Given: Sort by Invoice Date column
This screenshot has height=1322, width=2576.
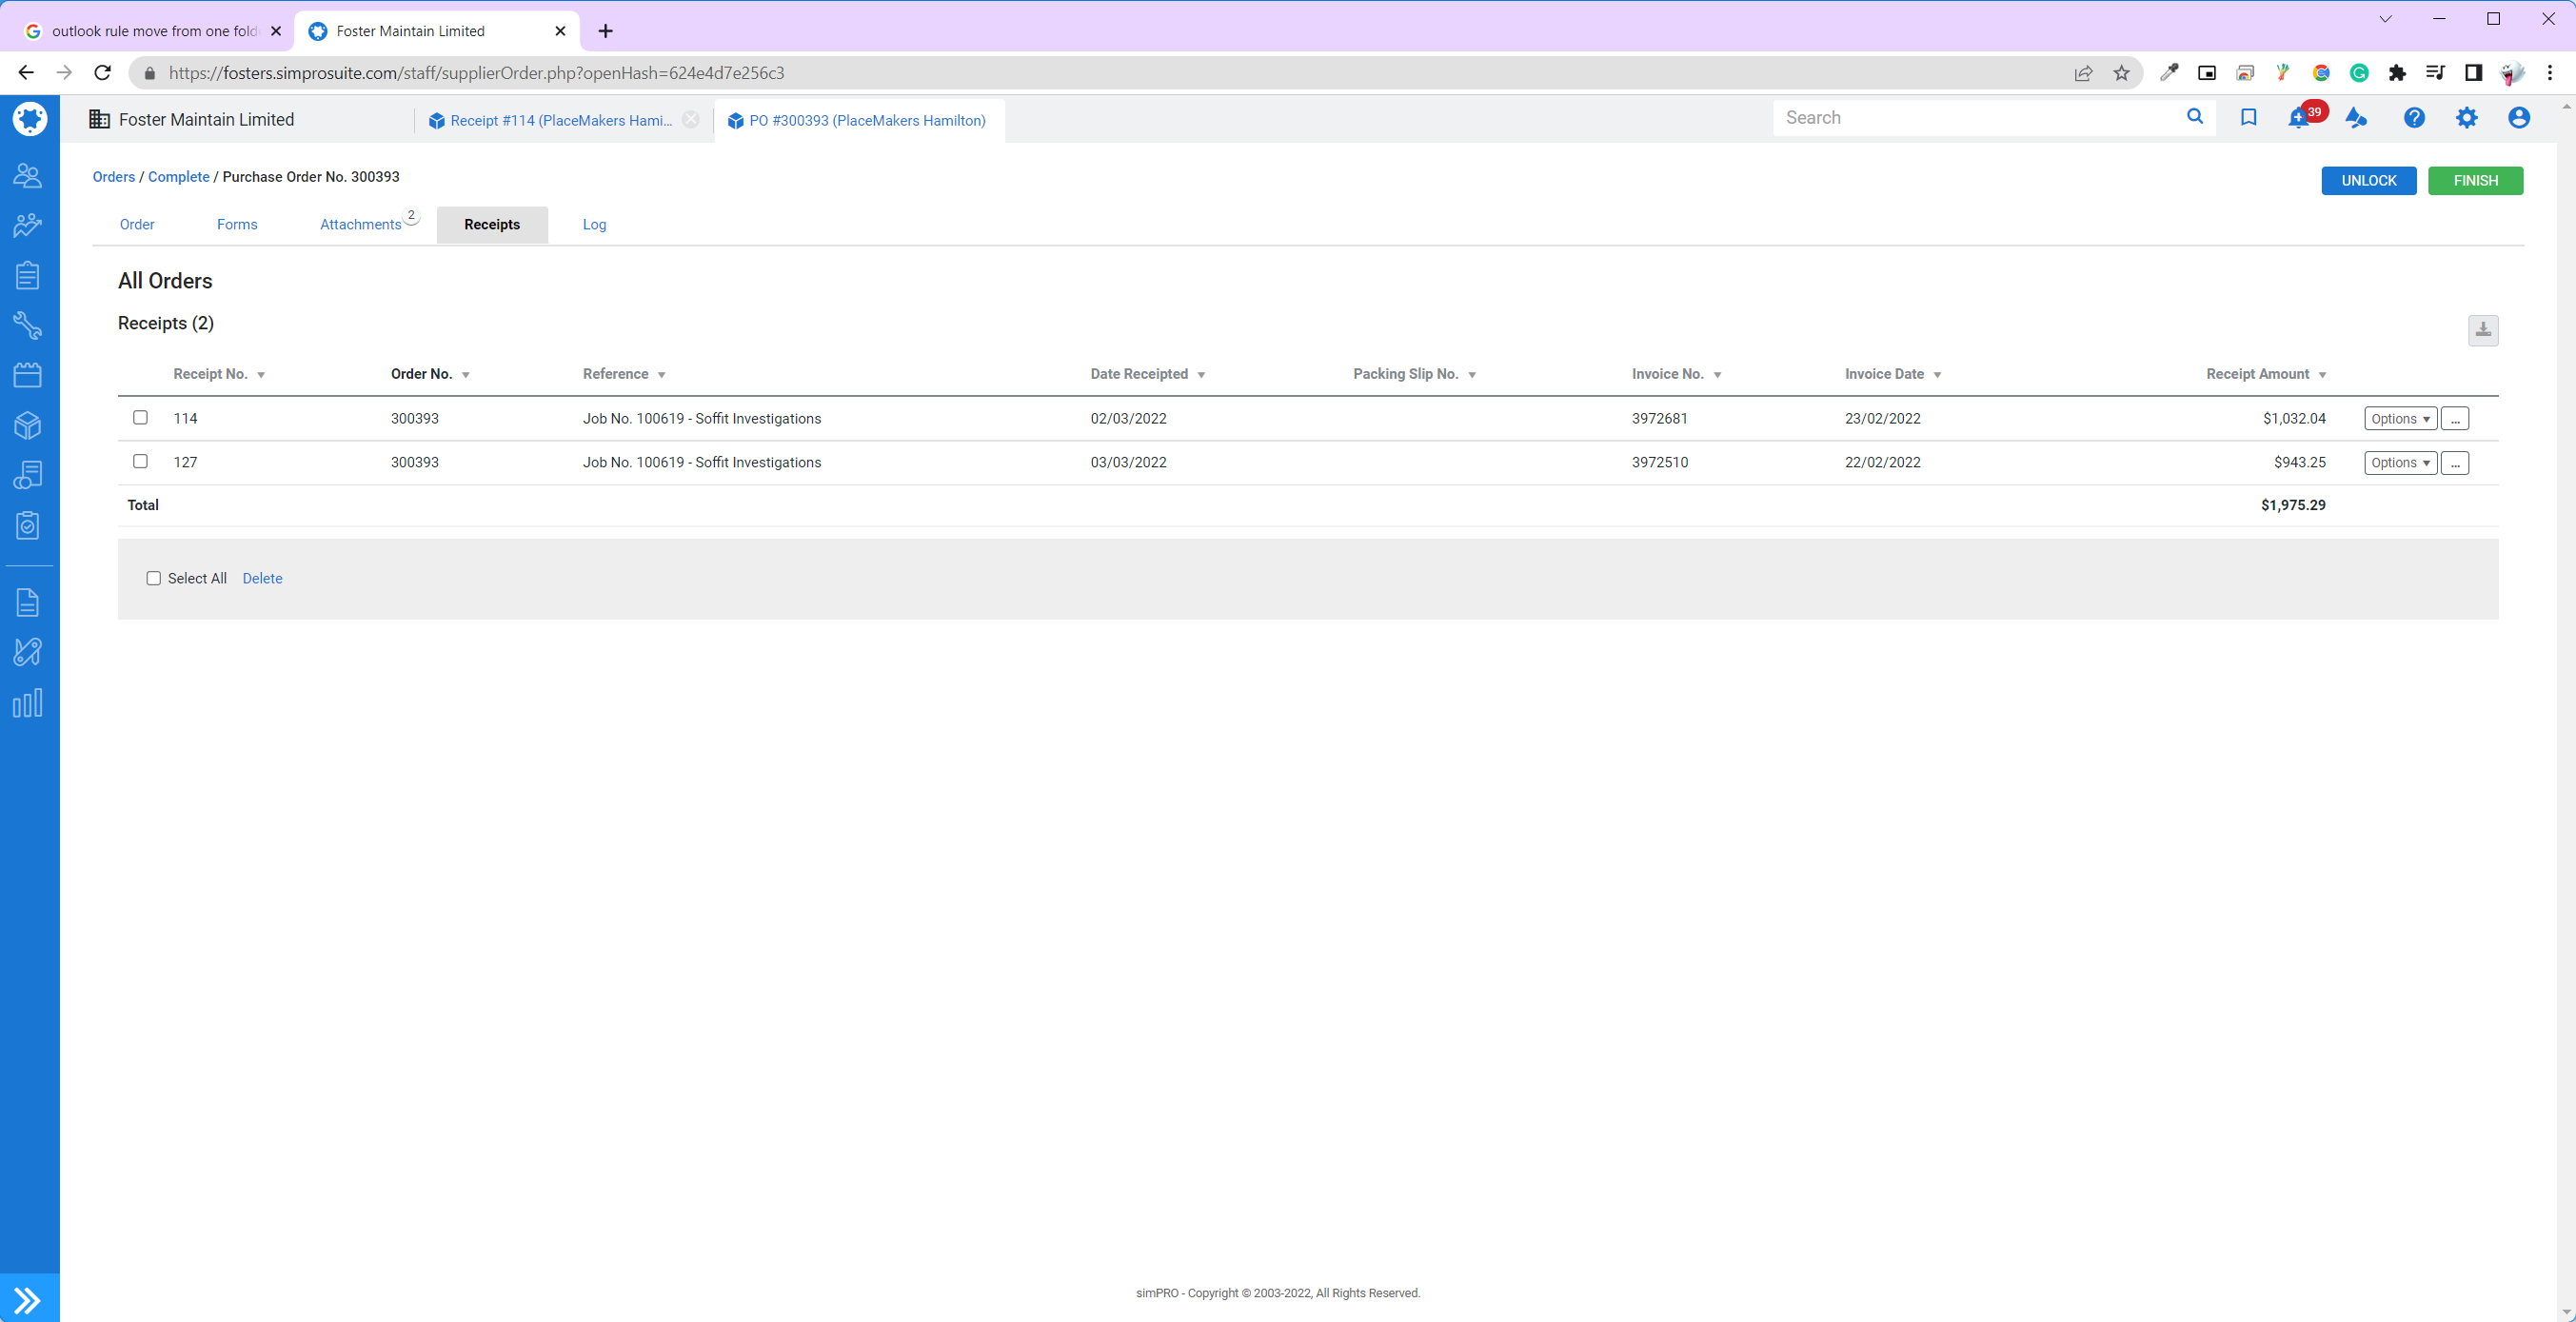Looking at the screenshot, I should click(1892, 374).
